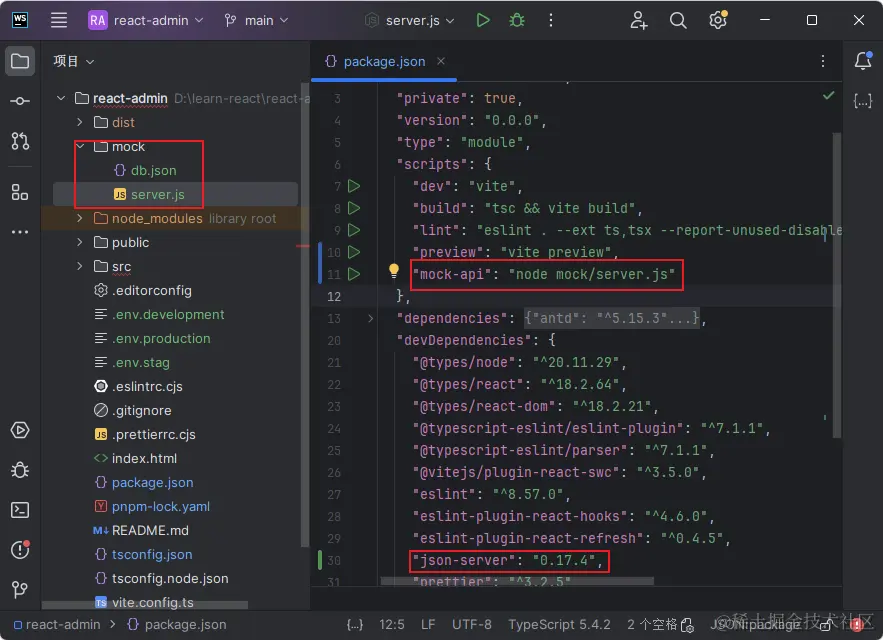Close the package.json tab
This screenshot has width=883, height=640.
tap(441, 61)
